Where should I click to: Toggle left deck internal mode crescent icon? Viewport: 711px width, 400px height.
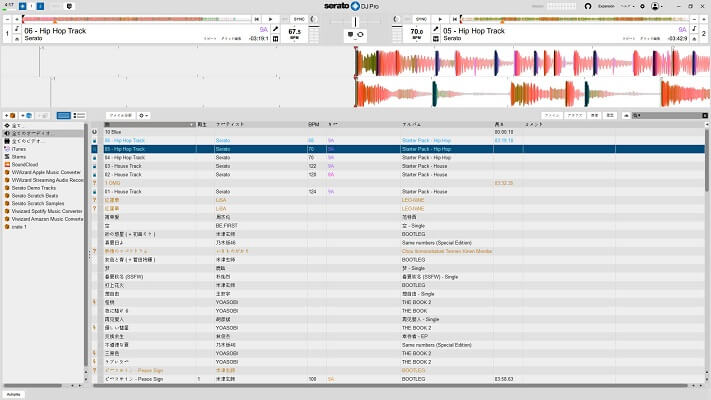coord(313,19)
